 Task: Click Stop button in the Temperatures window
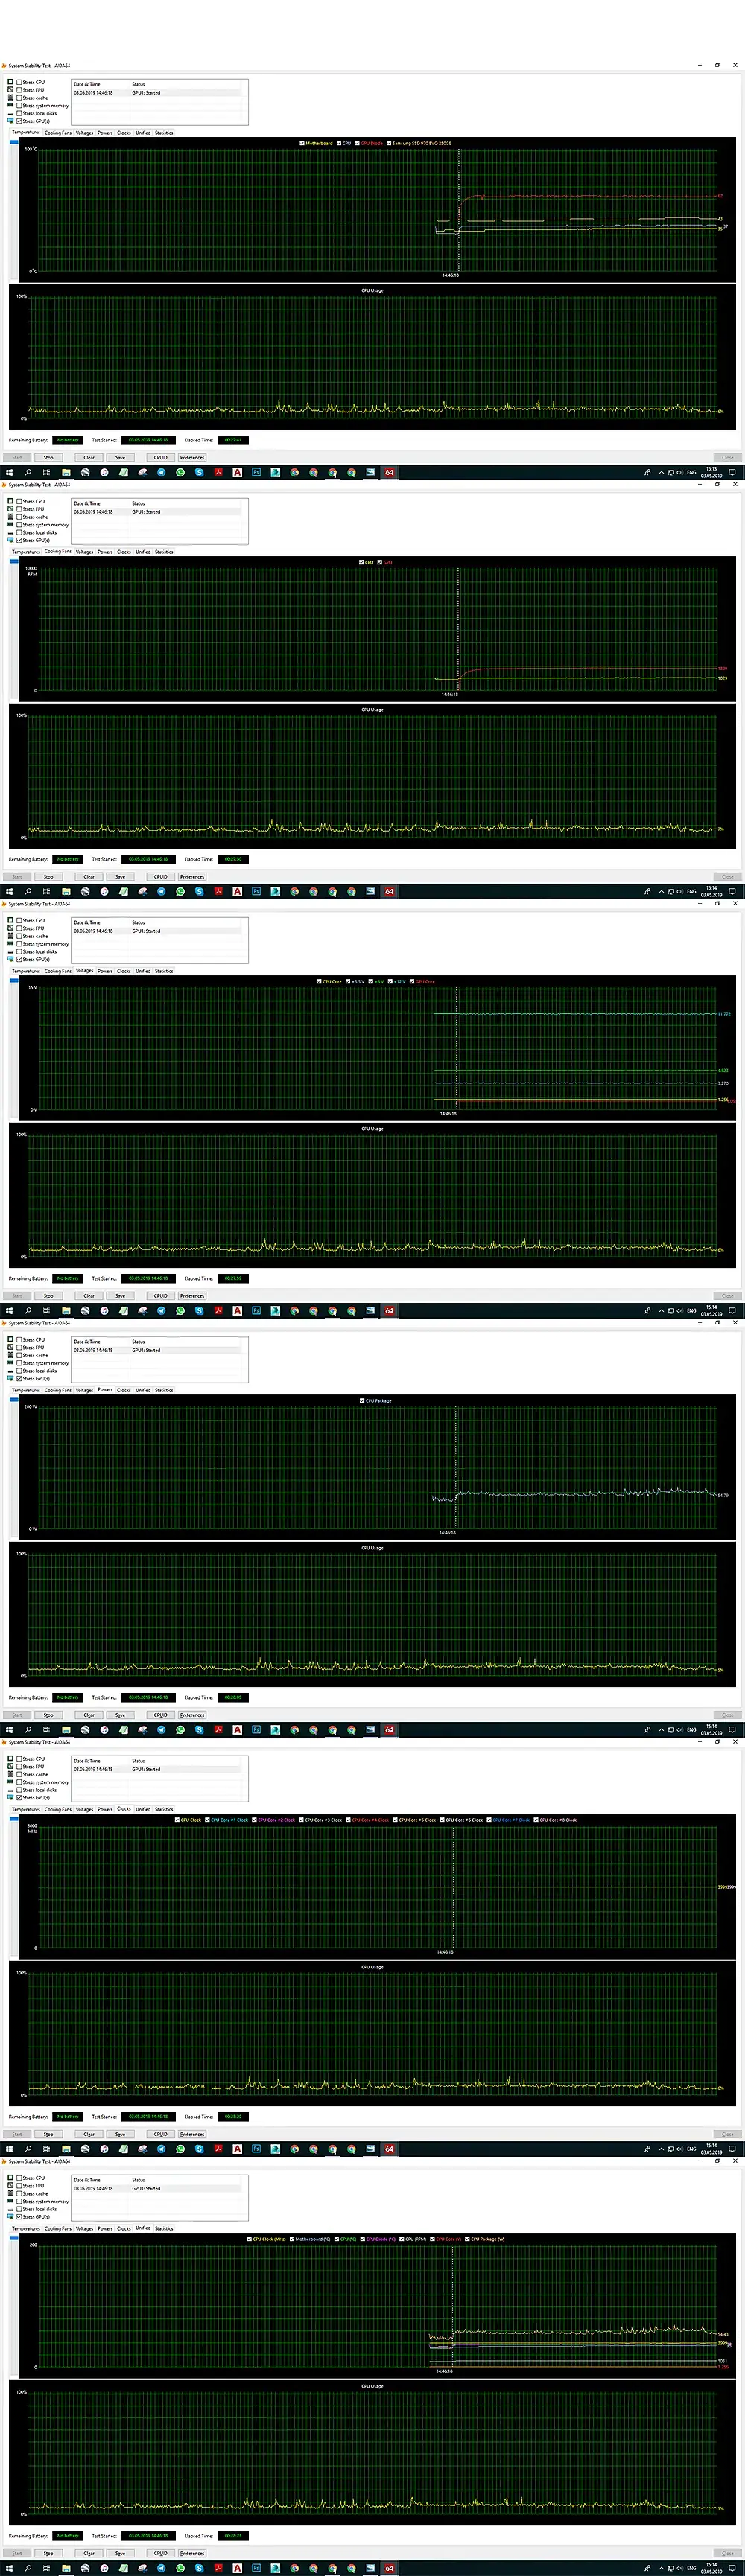(x=48, y=457)
